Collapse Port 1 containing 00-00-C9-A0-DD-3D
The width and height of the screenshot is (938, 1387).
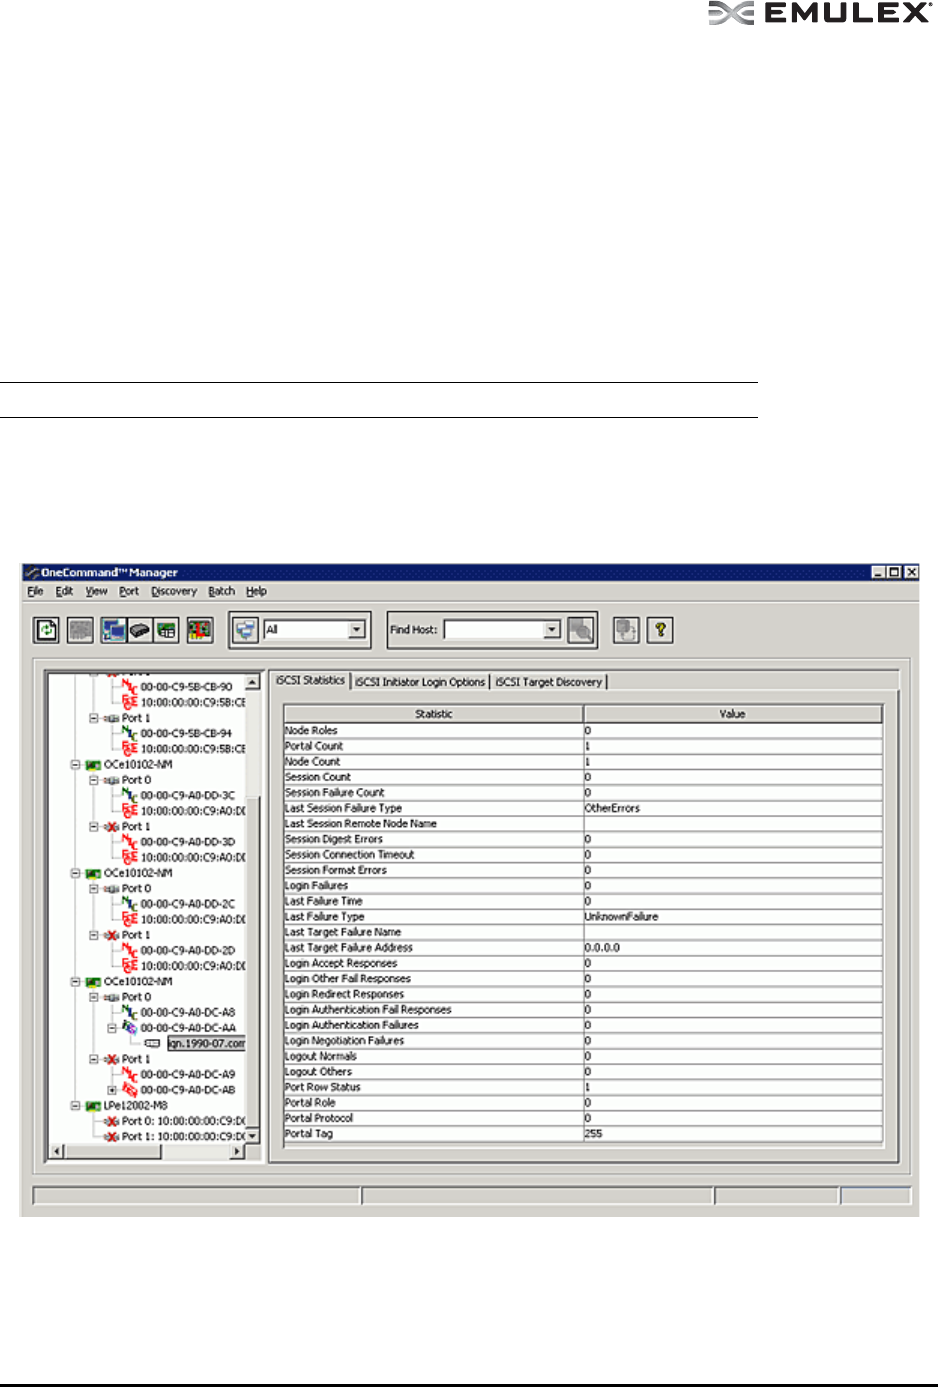click(94, 826)
